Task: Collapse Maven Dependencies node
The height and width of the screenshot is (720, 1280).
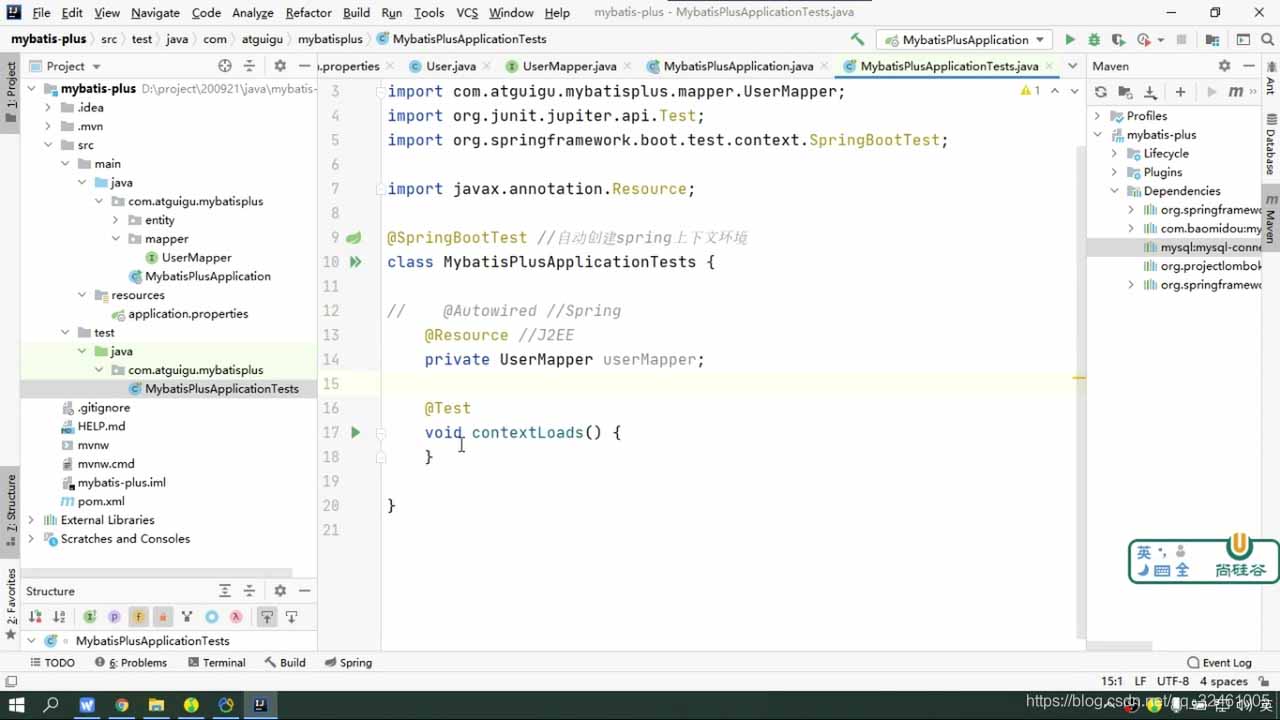Action: pyautogui.click(x=1115, y=191)
